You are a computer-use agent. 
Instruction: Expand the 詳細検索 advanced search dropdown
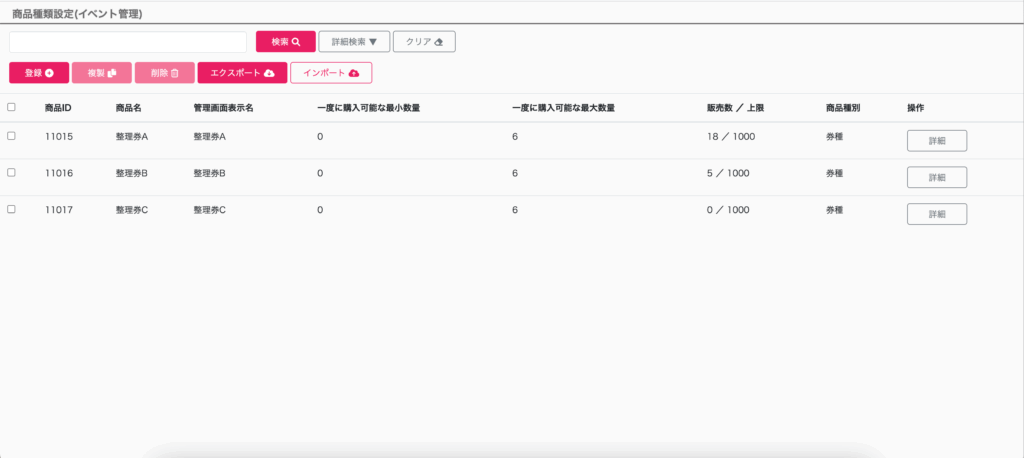point(353,42)
